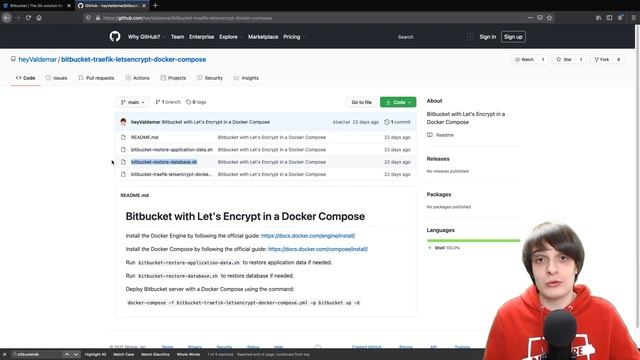The image size is (640, 360).
Task: Jump to previous find match arrow
Action: [x=67, y=354]
